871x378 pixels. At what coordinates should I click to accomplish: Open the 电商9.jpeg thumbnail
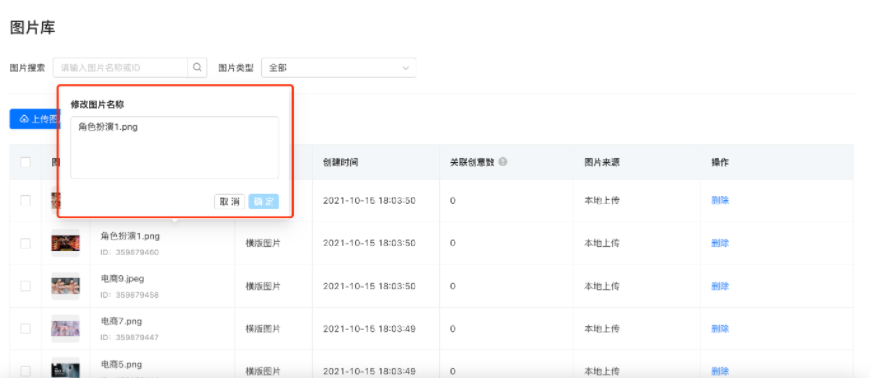(x=66, y=286)
